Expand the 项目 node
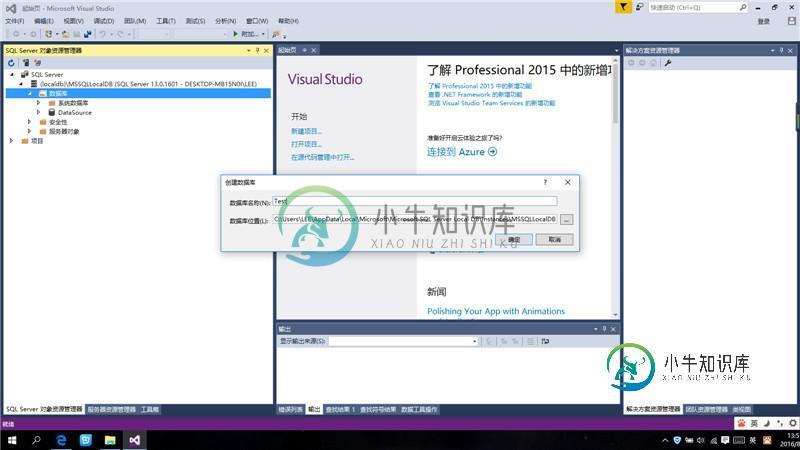The image size is (800, 450). [12, 141]
